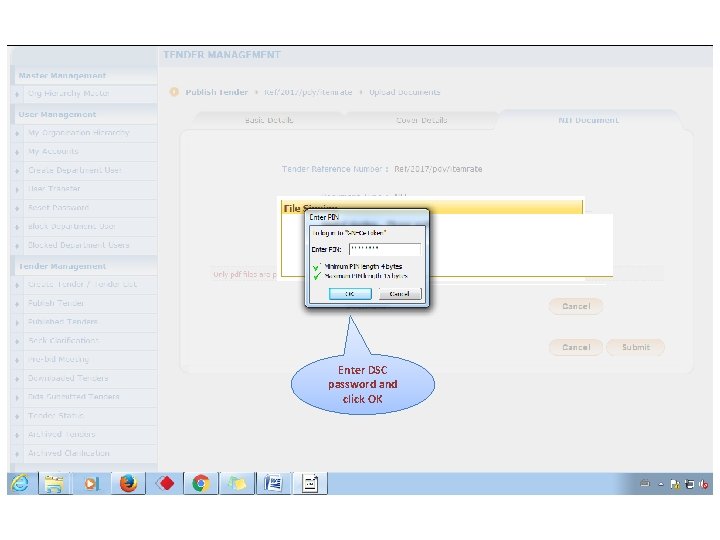Image resolution: width=720 pixels, height=540 pixels.
Task: Open Create Tender / Tender List item
Action: (x=83, y=284)
